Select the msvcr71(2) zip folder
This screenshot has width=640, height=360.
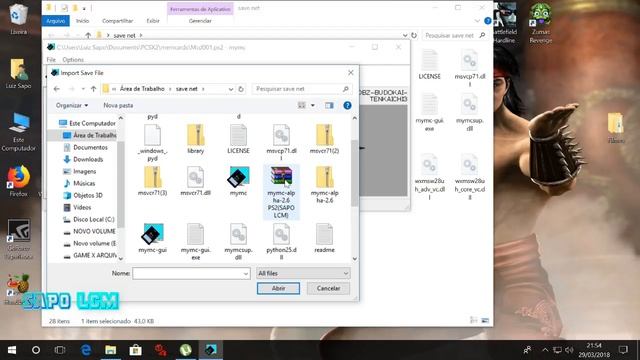(x=324, y=139)
